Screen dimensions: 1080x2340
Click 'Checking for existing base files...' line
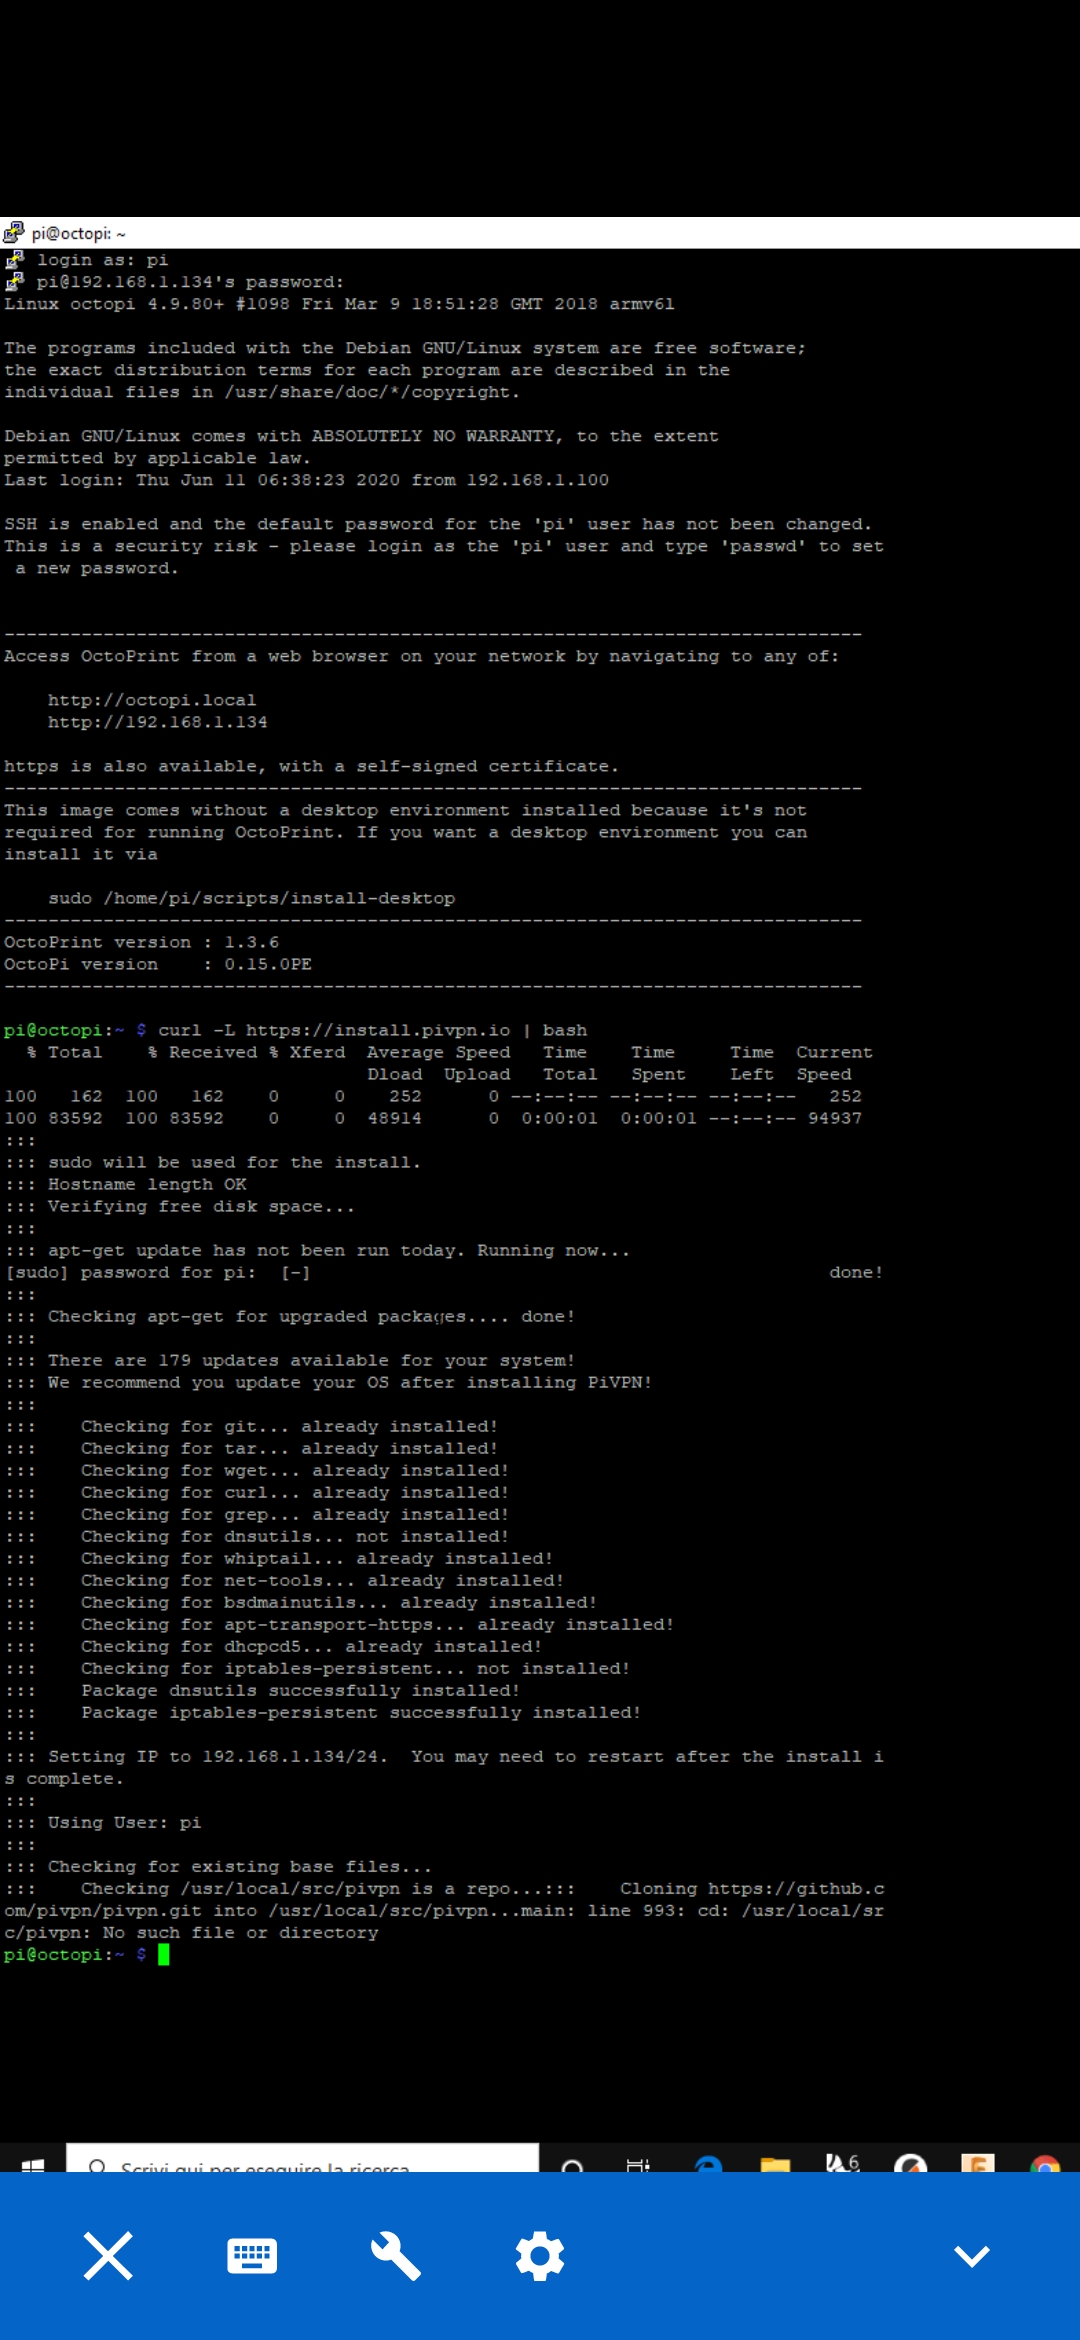tap(240, 1866)
